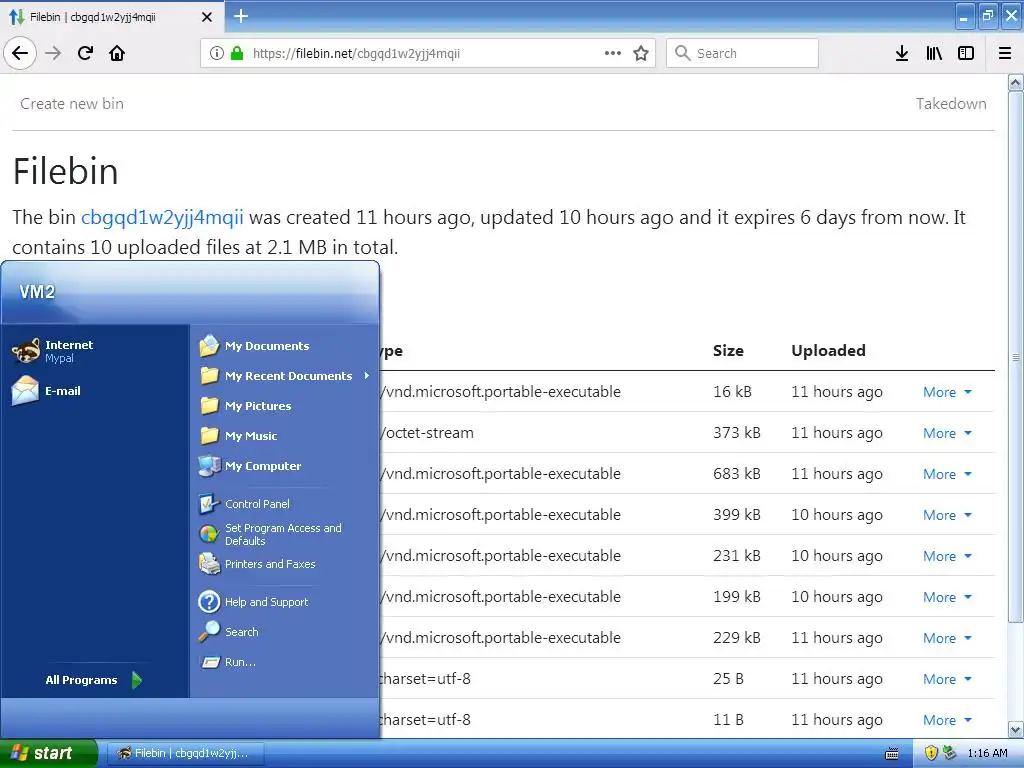Click the security shield tray icon
This screenshot has width=1024, height=768.
coord(931,753)
